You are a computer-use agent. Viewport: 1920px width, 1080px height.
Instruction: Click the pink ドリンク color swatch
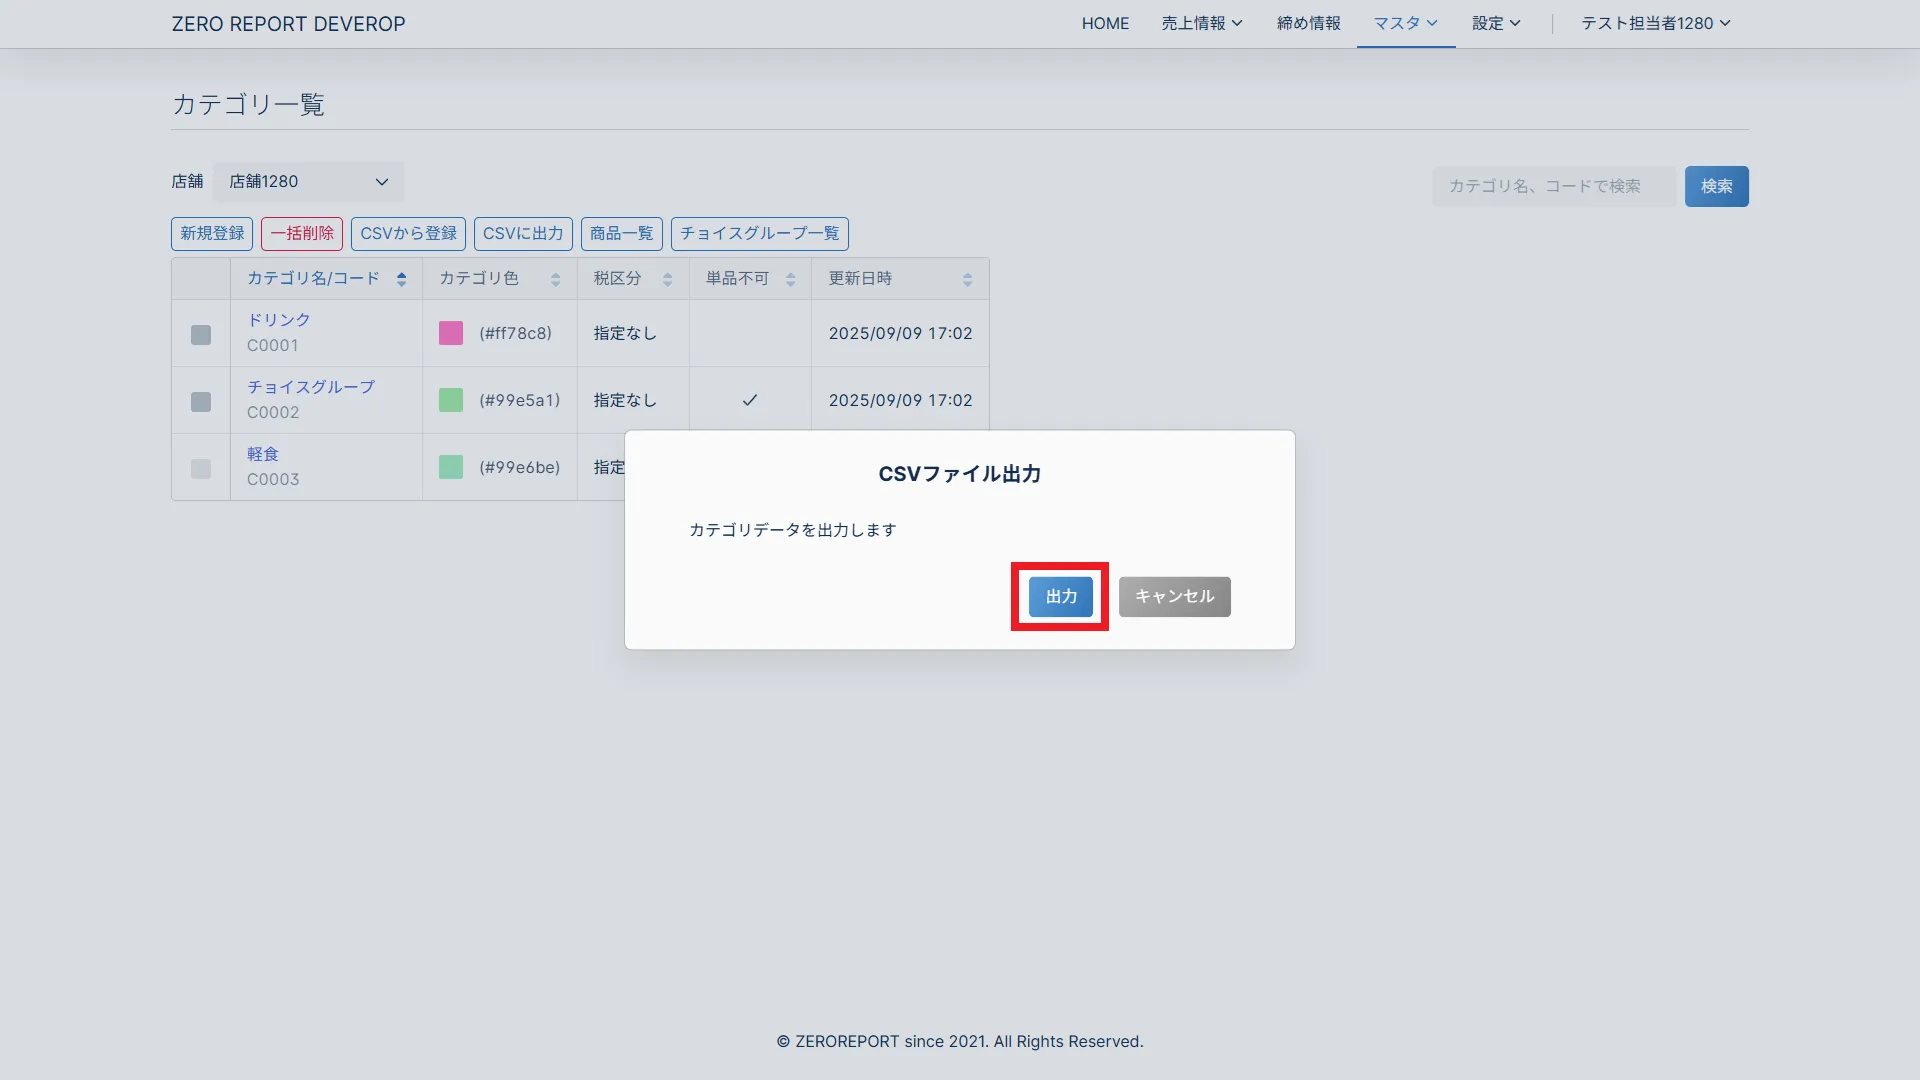tap(451, 333)
